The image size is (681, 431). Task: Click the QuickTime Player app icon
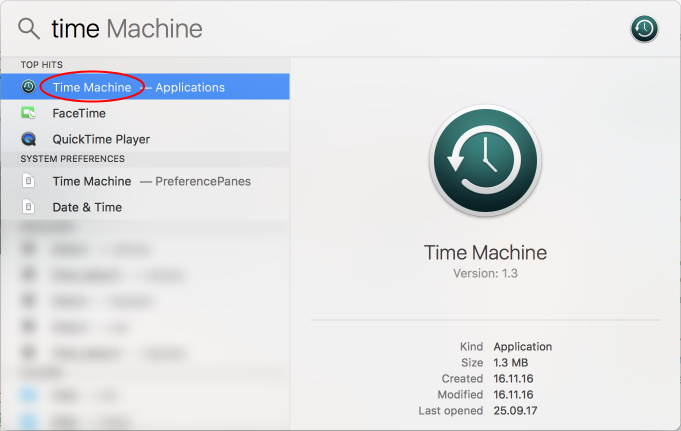click(29, 139)
